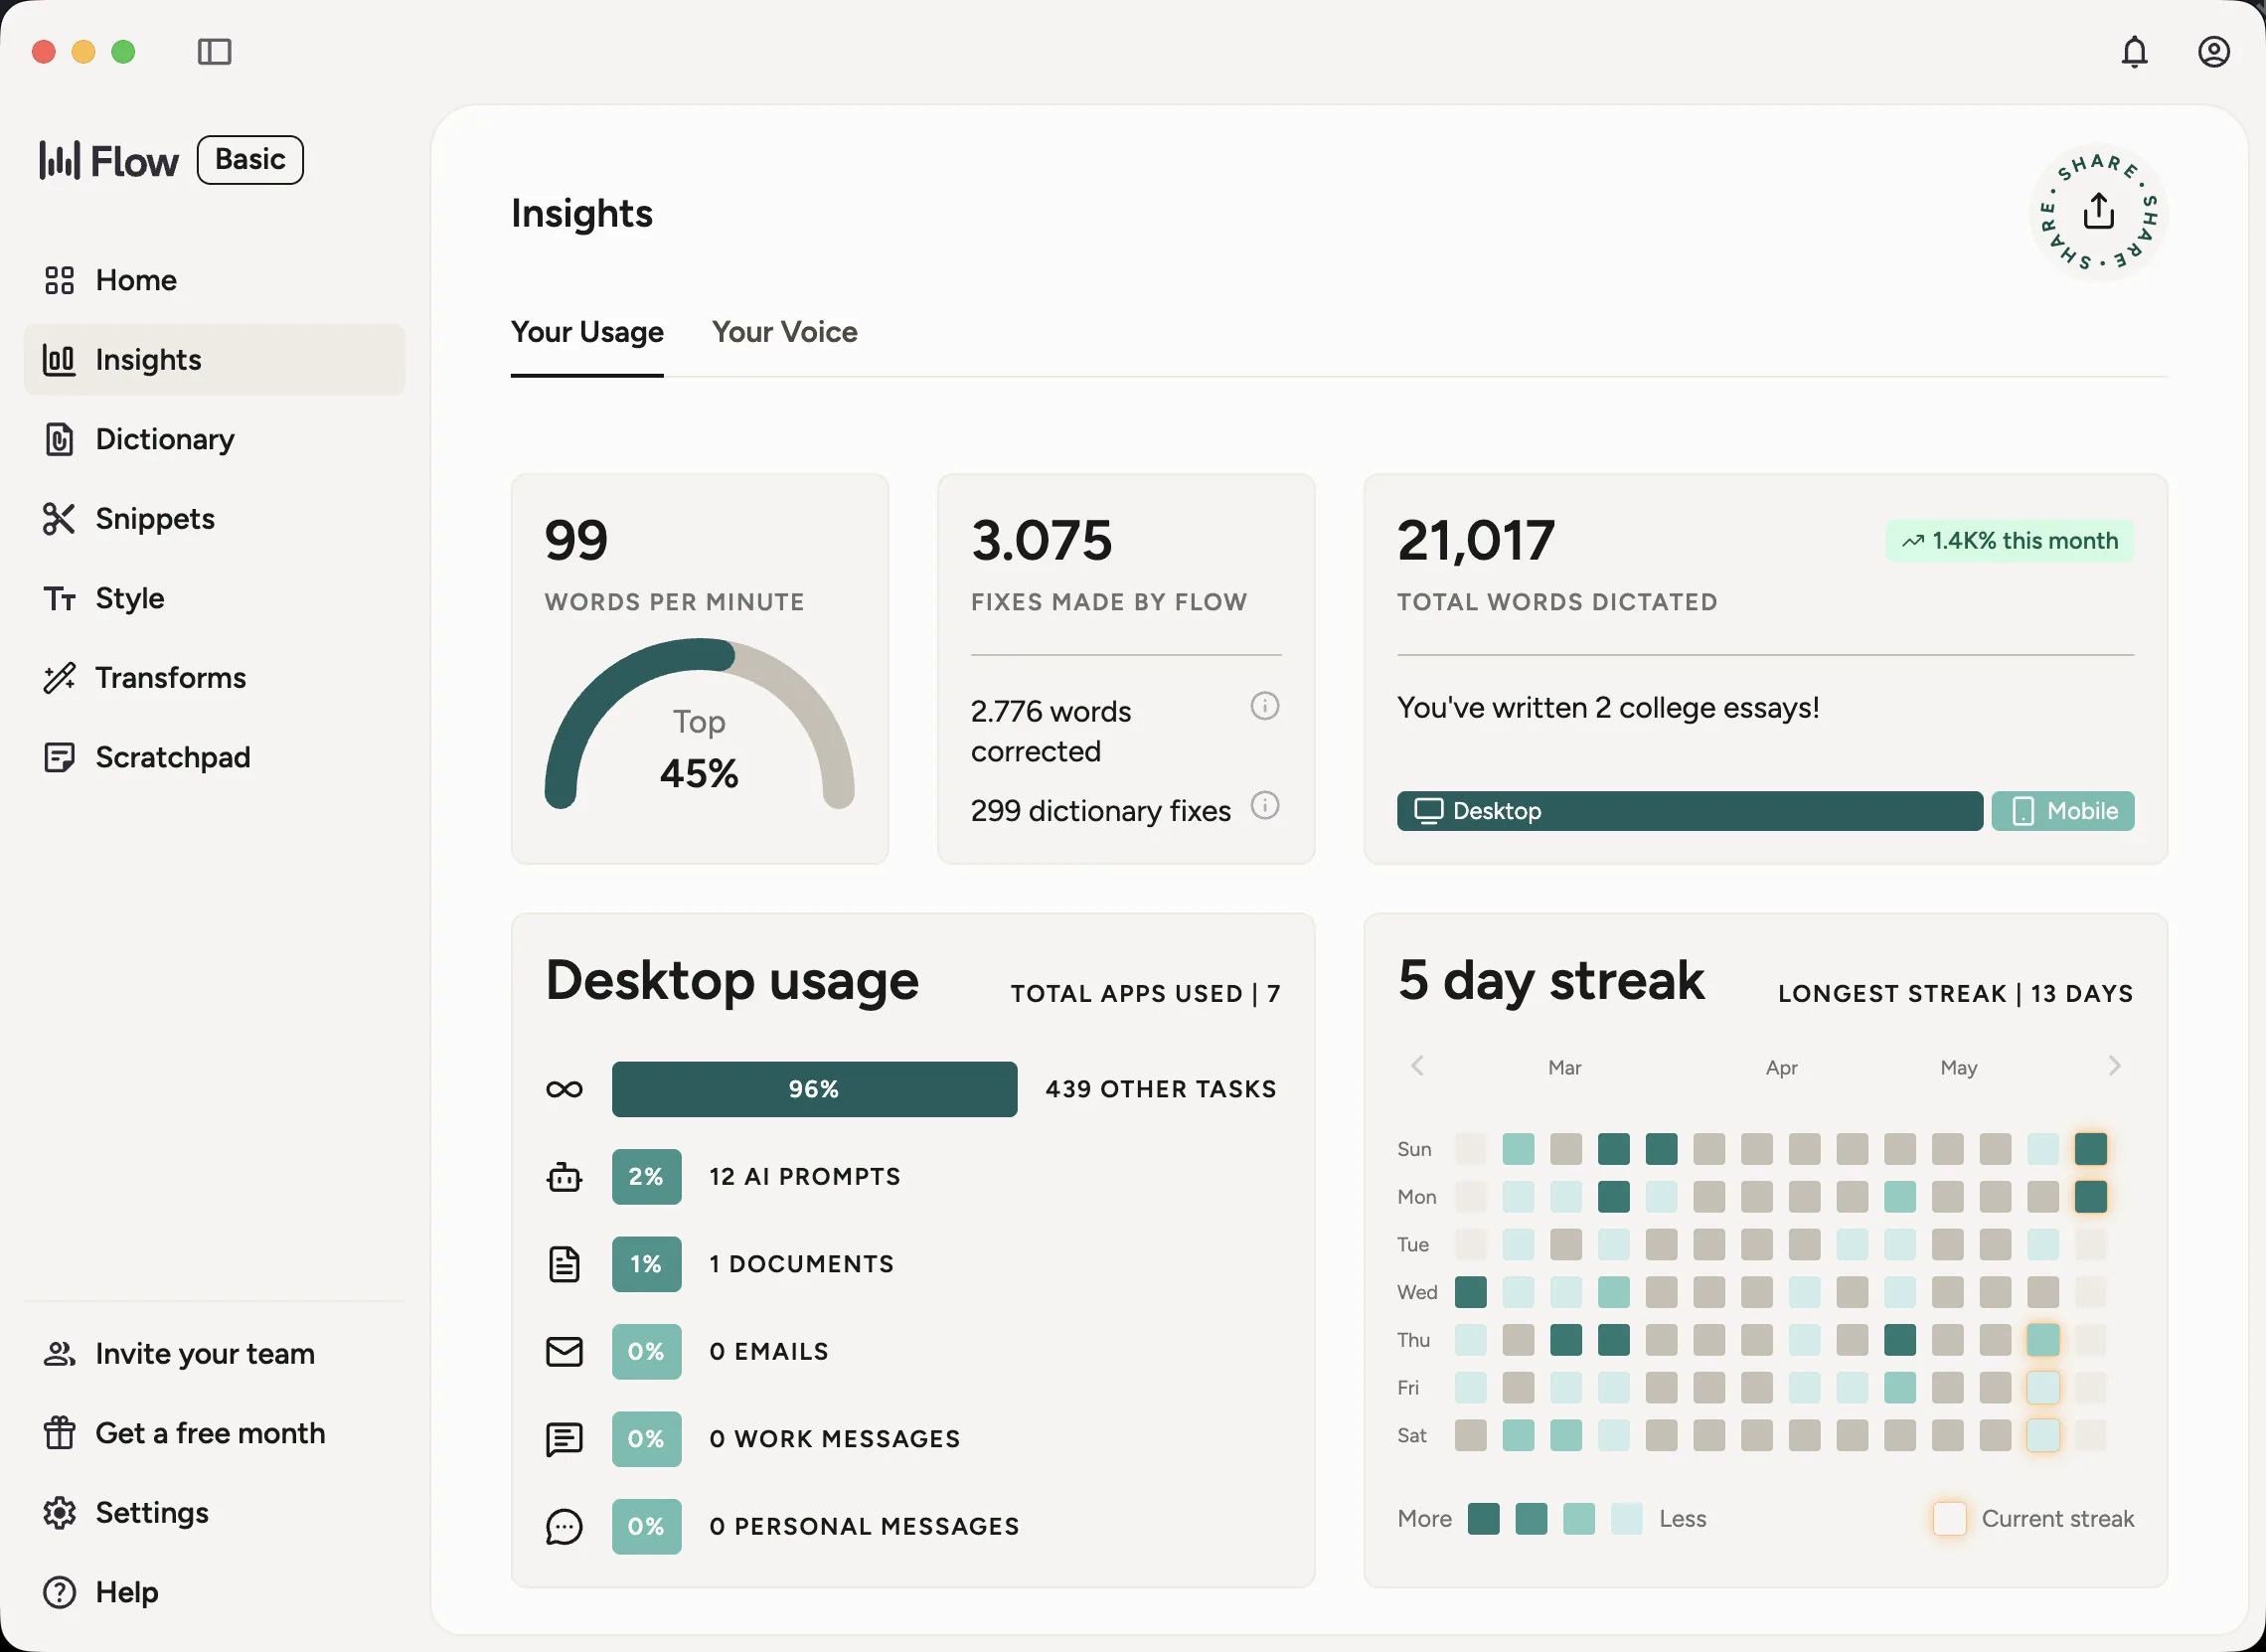Click the Mobile usage bar segment
The width and height of the screenshot is (2266, 1652).
2062,811
